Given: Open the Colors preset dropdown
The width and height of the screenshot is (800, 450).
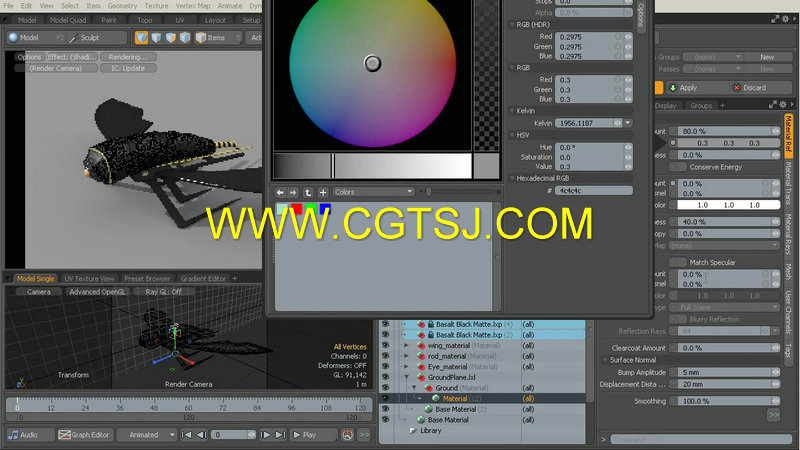Looking at the screenshot, I should pyautogui.click(x=373, y=192).
